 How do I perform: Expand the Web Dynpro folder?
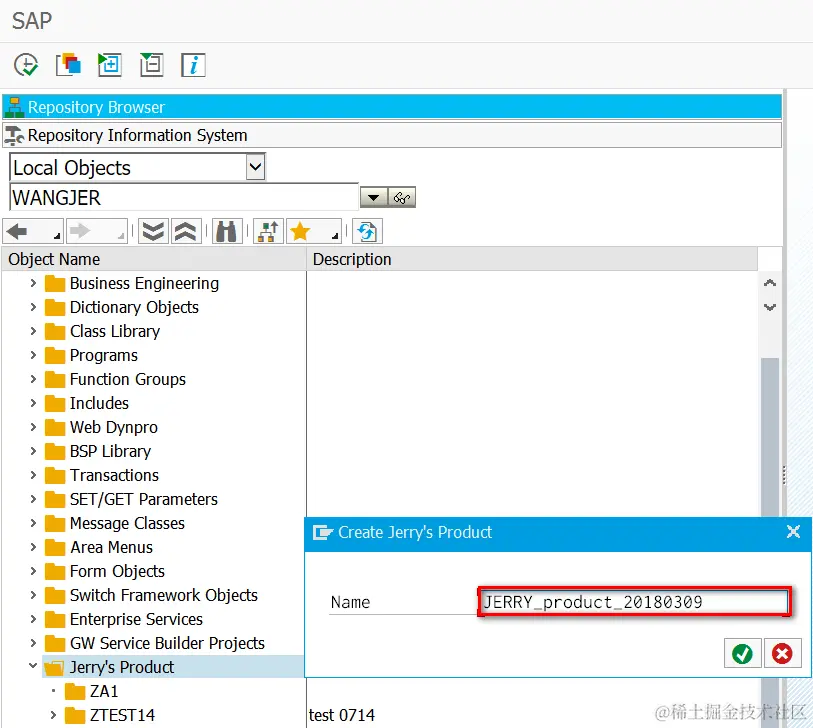(33, 427)
